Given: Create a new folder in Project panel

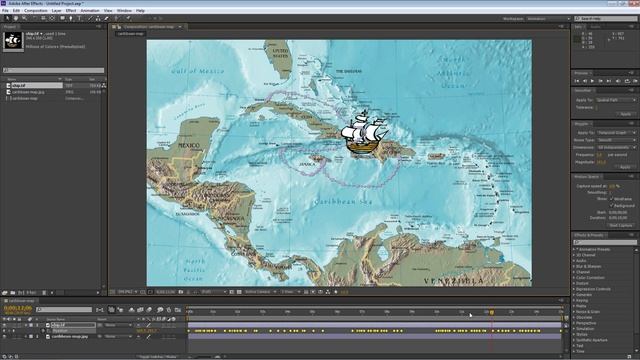Looking at the screenshot, I should point(13,293).
